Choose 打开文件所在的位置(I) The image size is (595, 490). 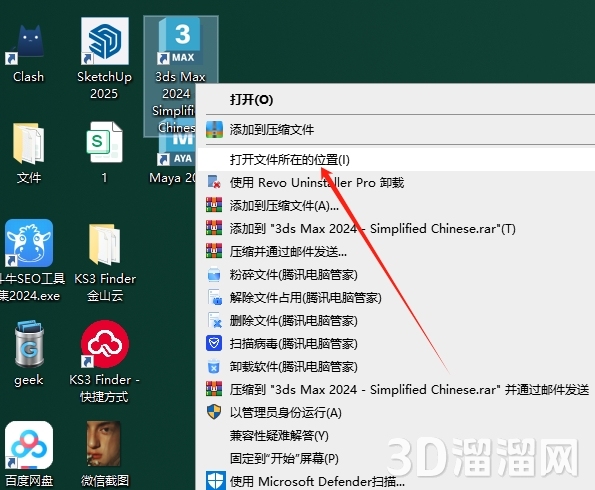point(396,160)
